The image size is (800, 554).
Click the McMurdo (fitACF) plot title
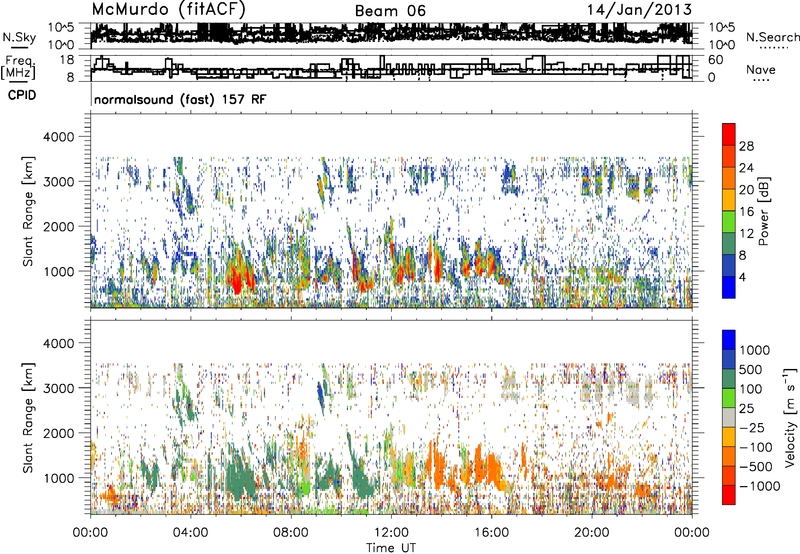coord(168,10)
